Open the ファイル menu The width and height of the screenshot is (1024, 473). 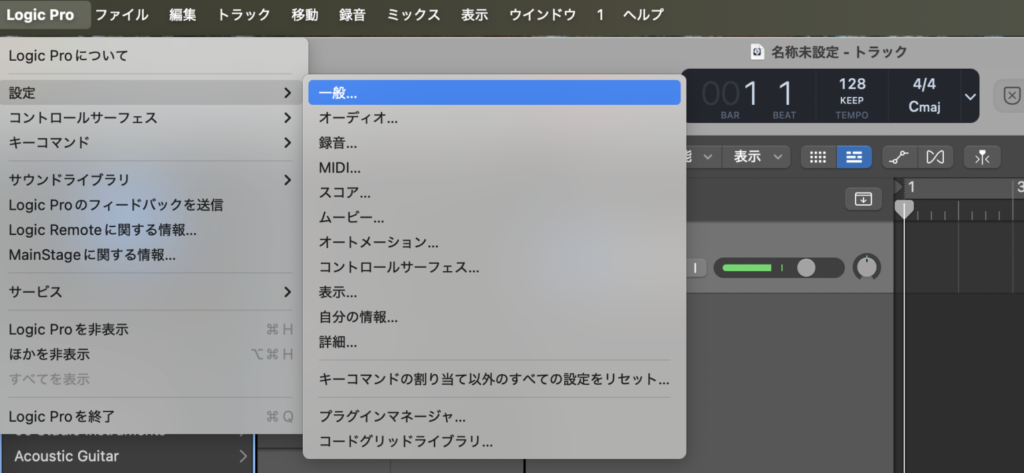pos(122,14)
